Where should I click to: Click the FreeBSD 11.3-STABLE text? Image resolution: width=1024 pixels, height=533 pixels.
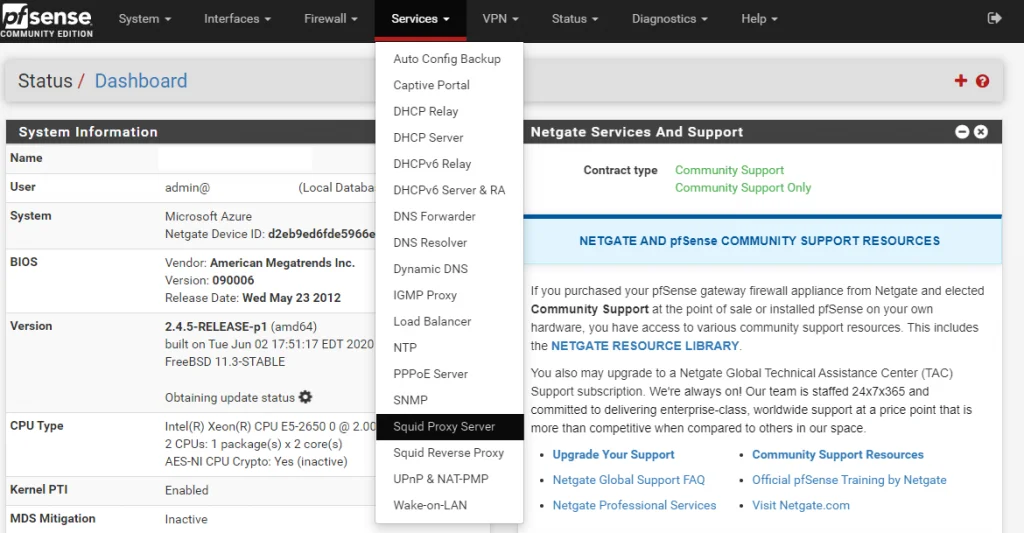225,362
